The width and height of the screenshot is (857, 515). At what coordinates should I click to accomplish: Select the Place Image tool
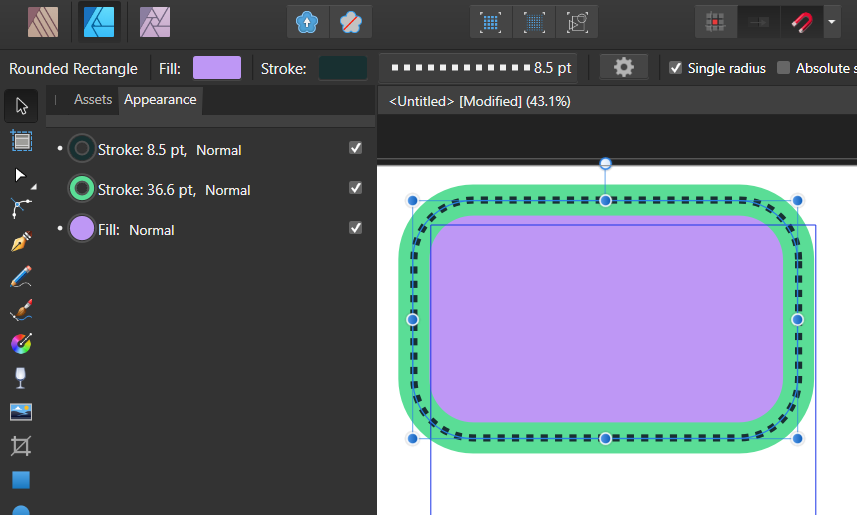click(x=21, y=412)
